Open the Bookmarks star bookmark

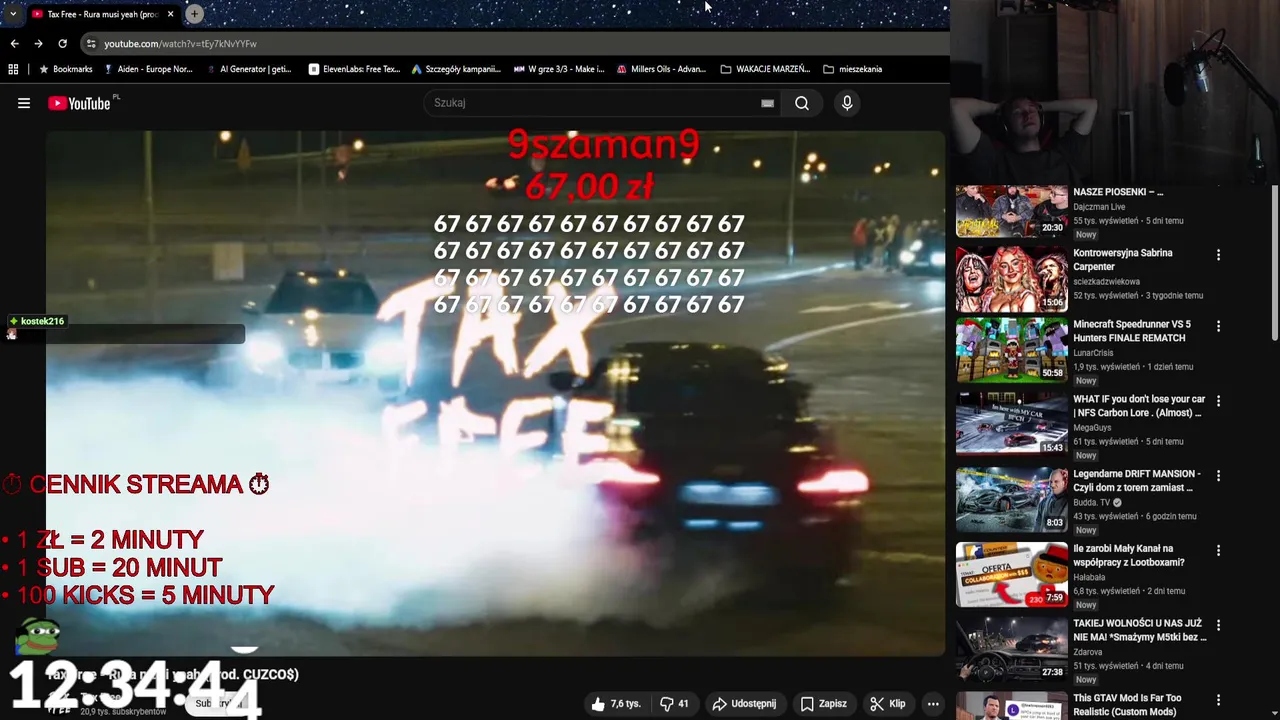point(65,69)
